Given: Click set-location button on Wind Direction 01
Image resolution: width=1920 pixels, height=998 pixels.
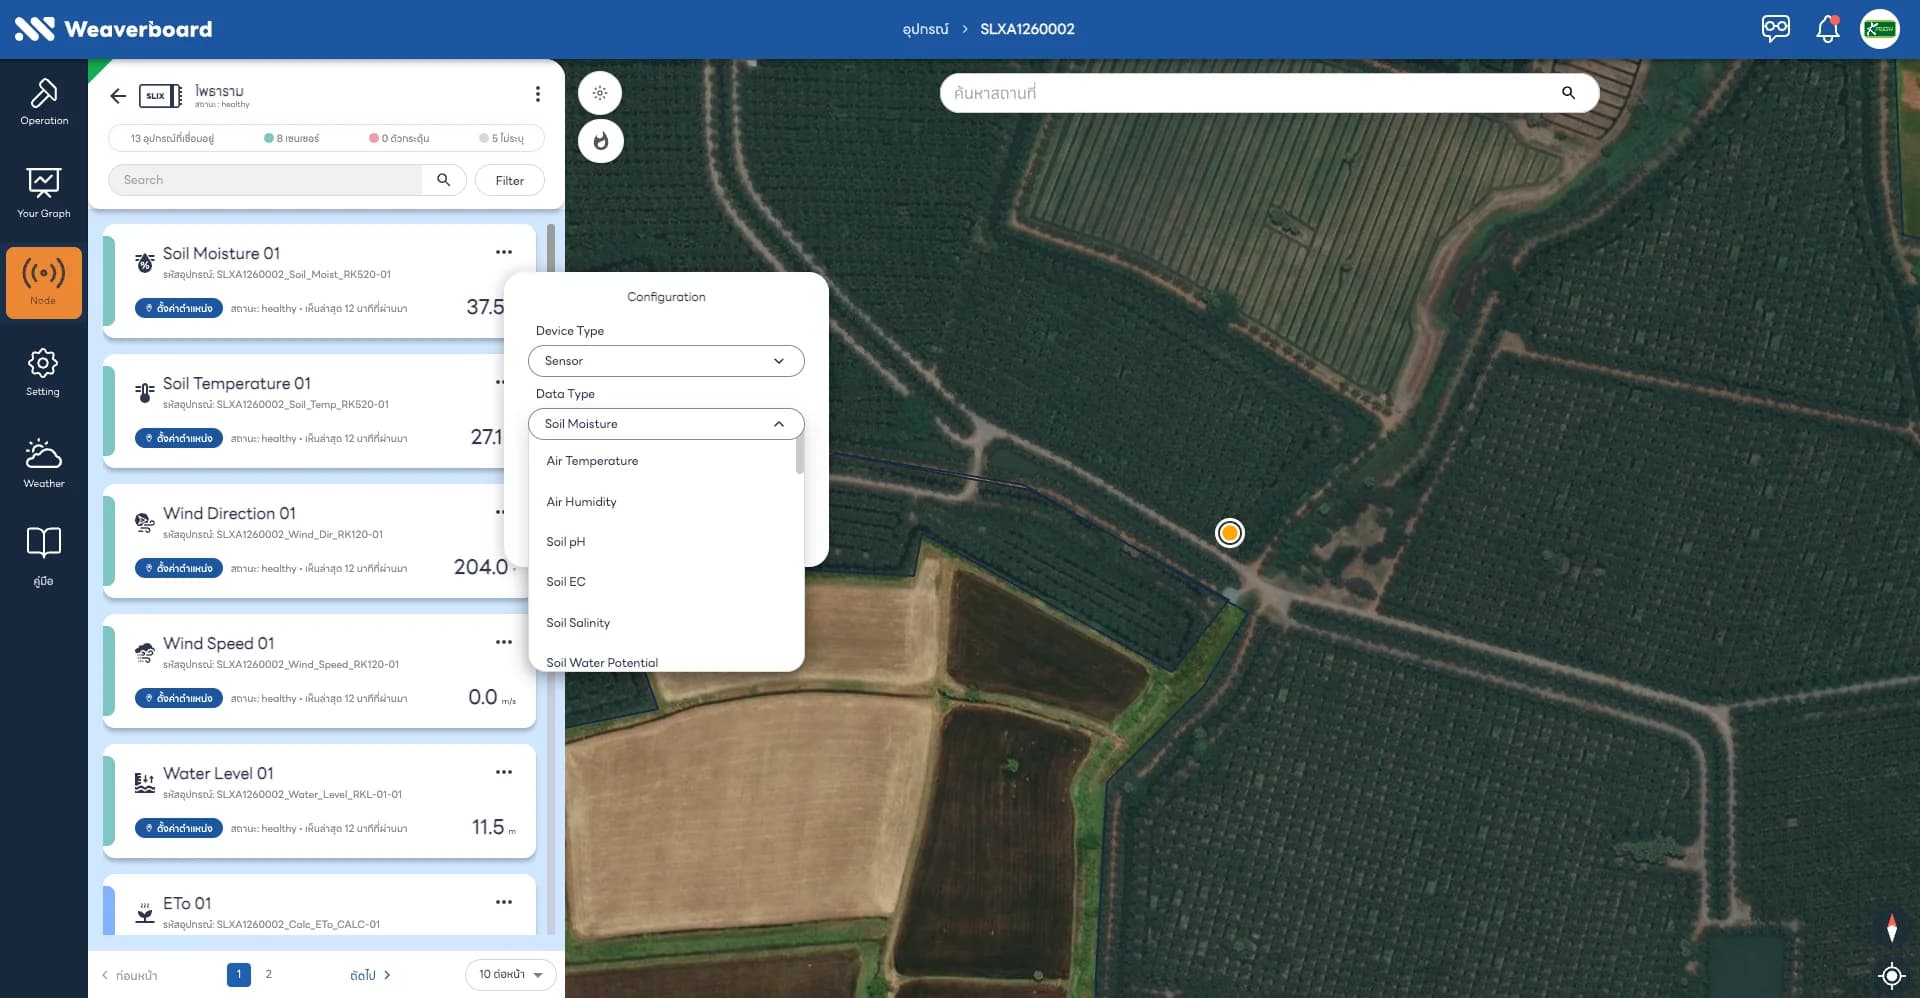Looking at the screenshot, I should (x=179, y=568).
